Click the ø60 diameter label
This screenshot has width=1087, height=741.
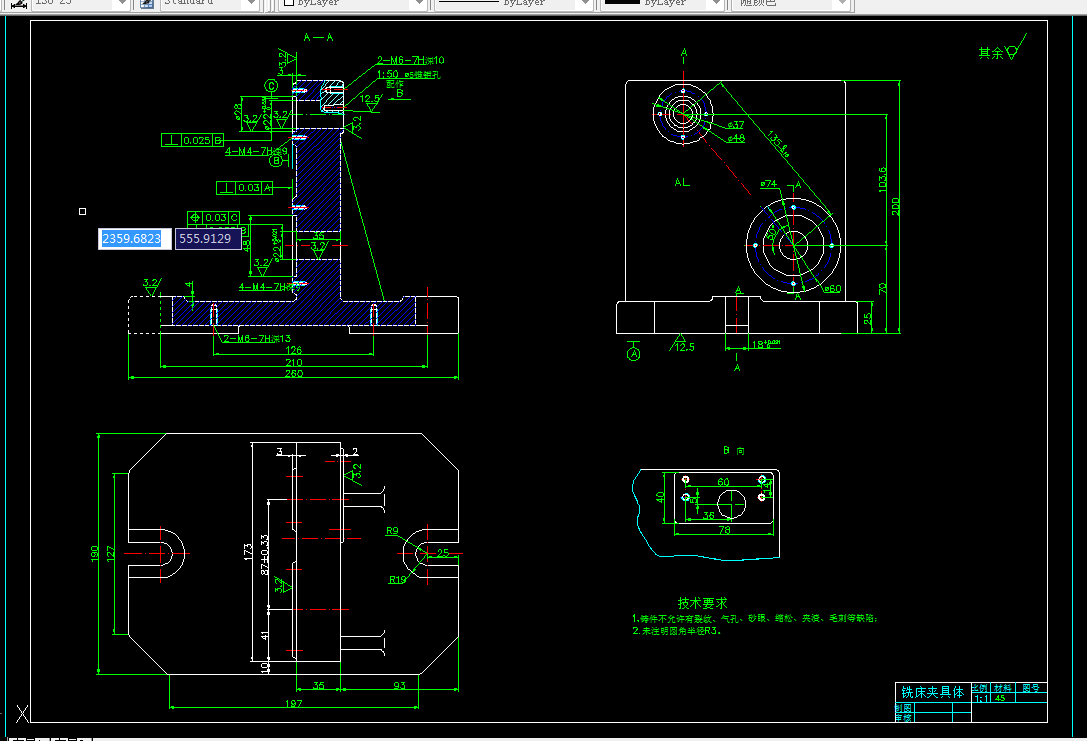[x=833, y=289]
